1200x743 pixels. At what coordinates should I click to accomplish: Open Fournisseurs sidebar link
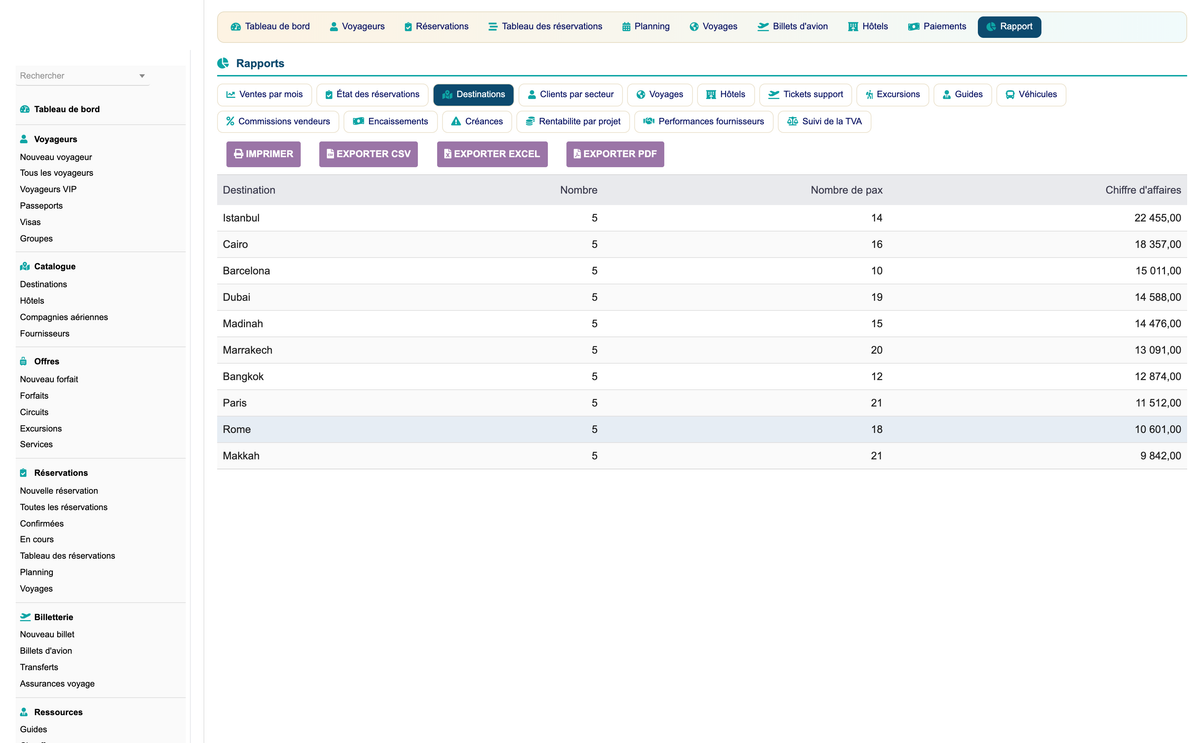pos(45,333)
